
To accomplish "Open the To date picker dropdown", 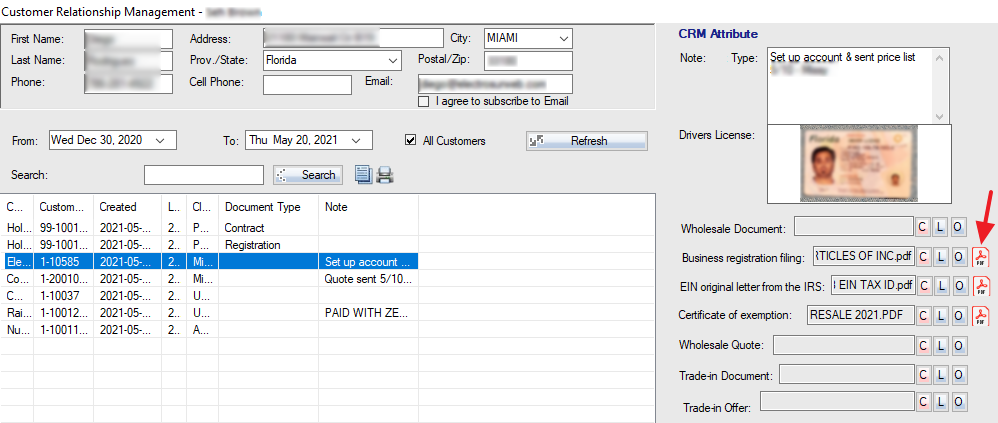I will click(356, 140).
